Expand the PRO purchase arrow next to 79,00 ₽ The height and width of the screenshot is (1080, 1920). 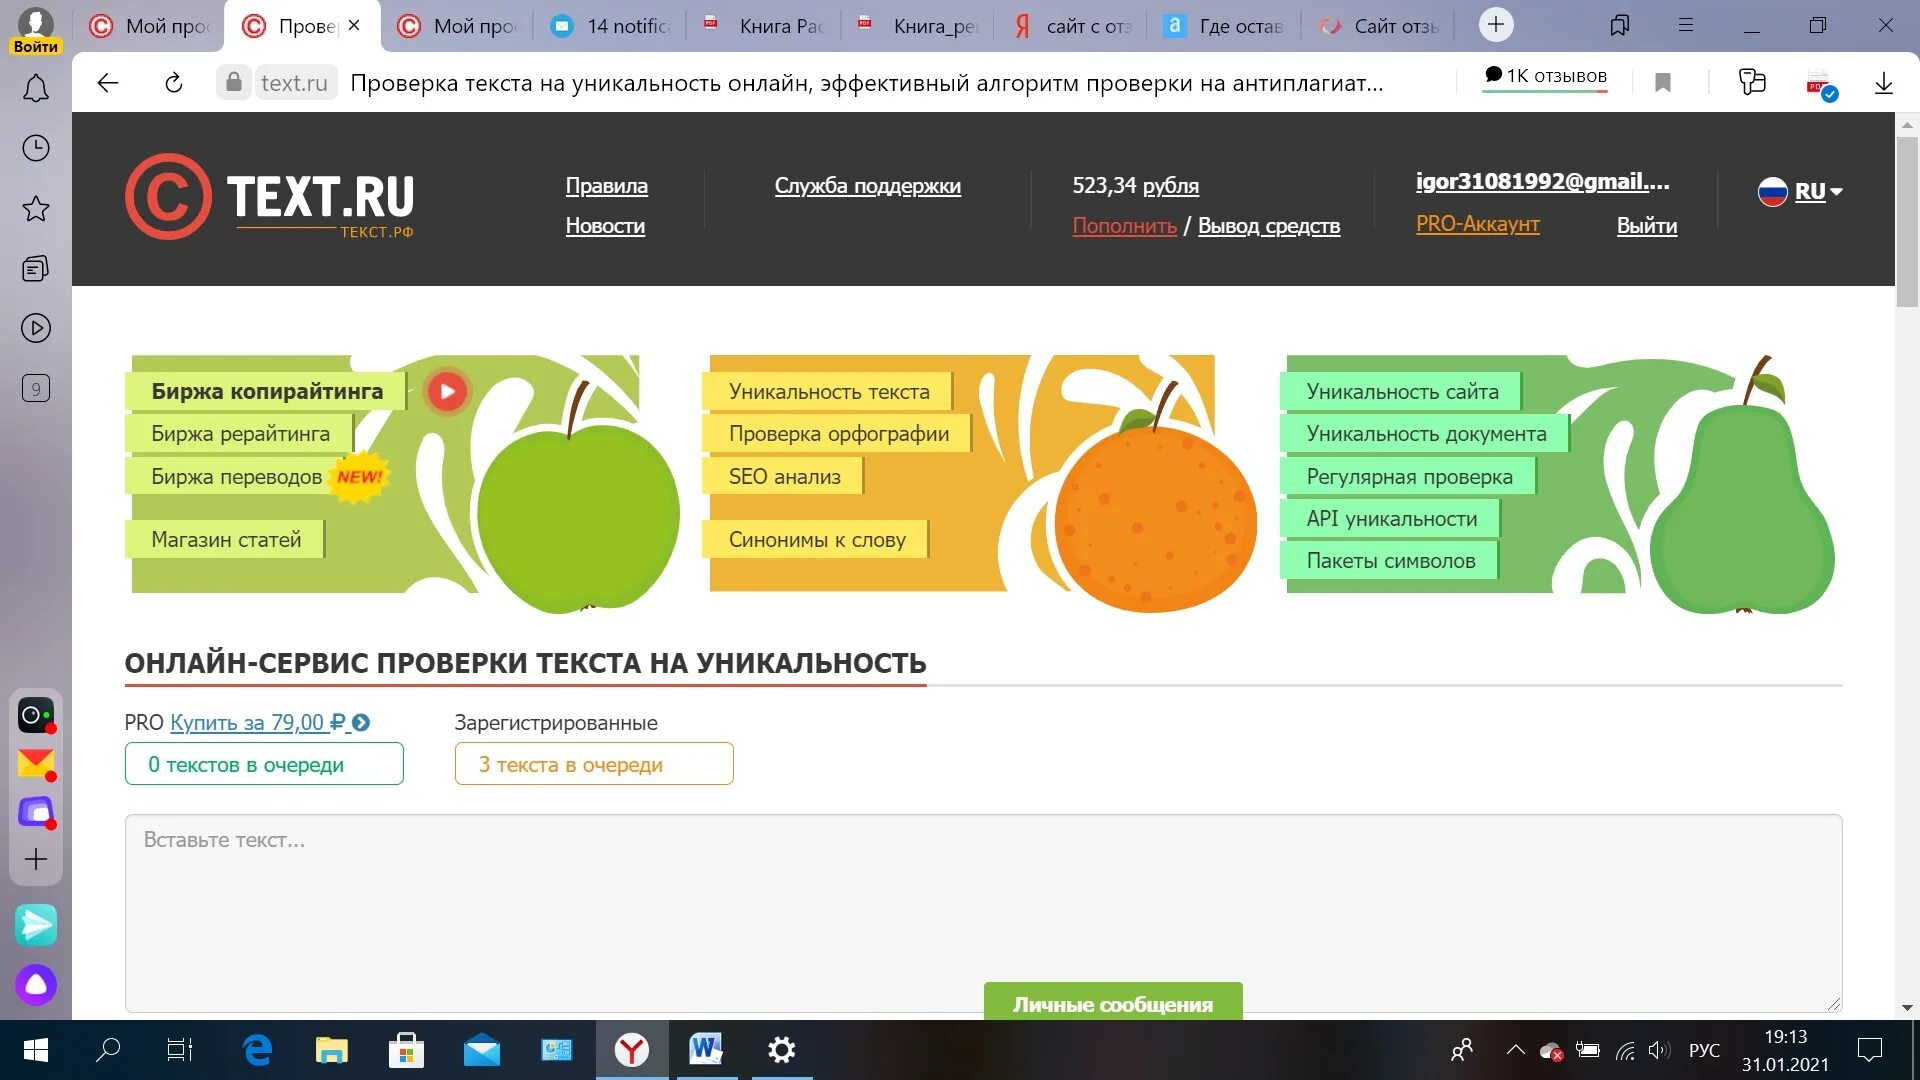click(x=362, y=723)
